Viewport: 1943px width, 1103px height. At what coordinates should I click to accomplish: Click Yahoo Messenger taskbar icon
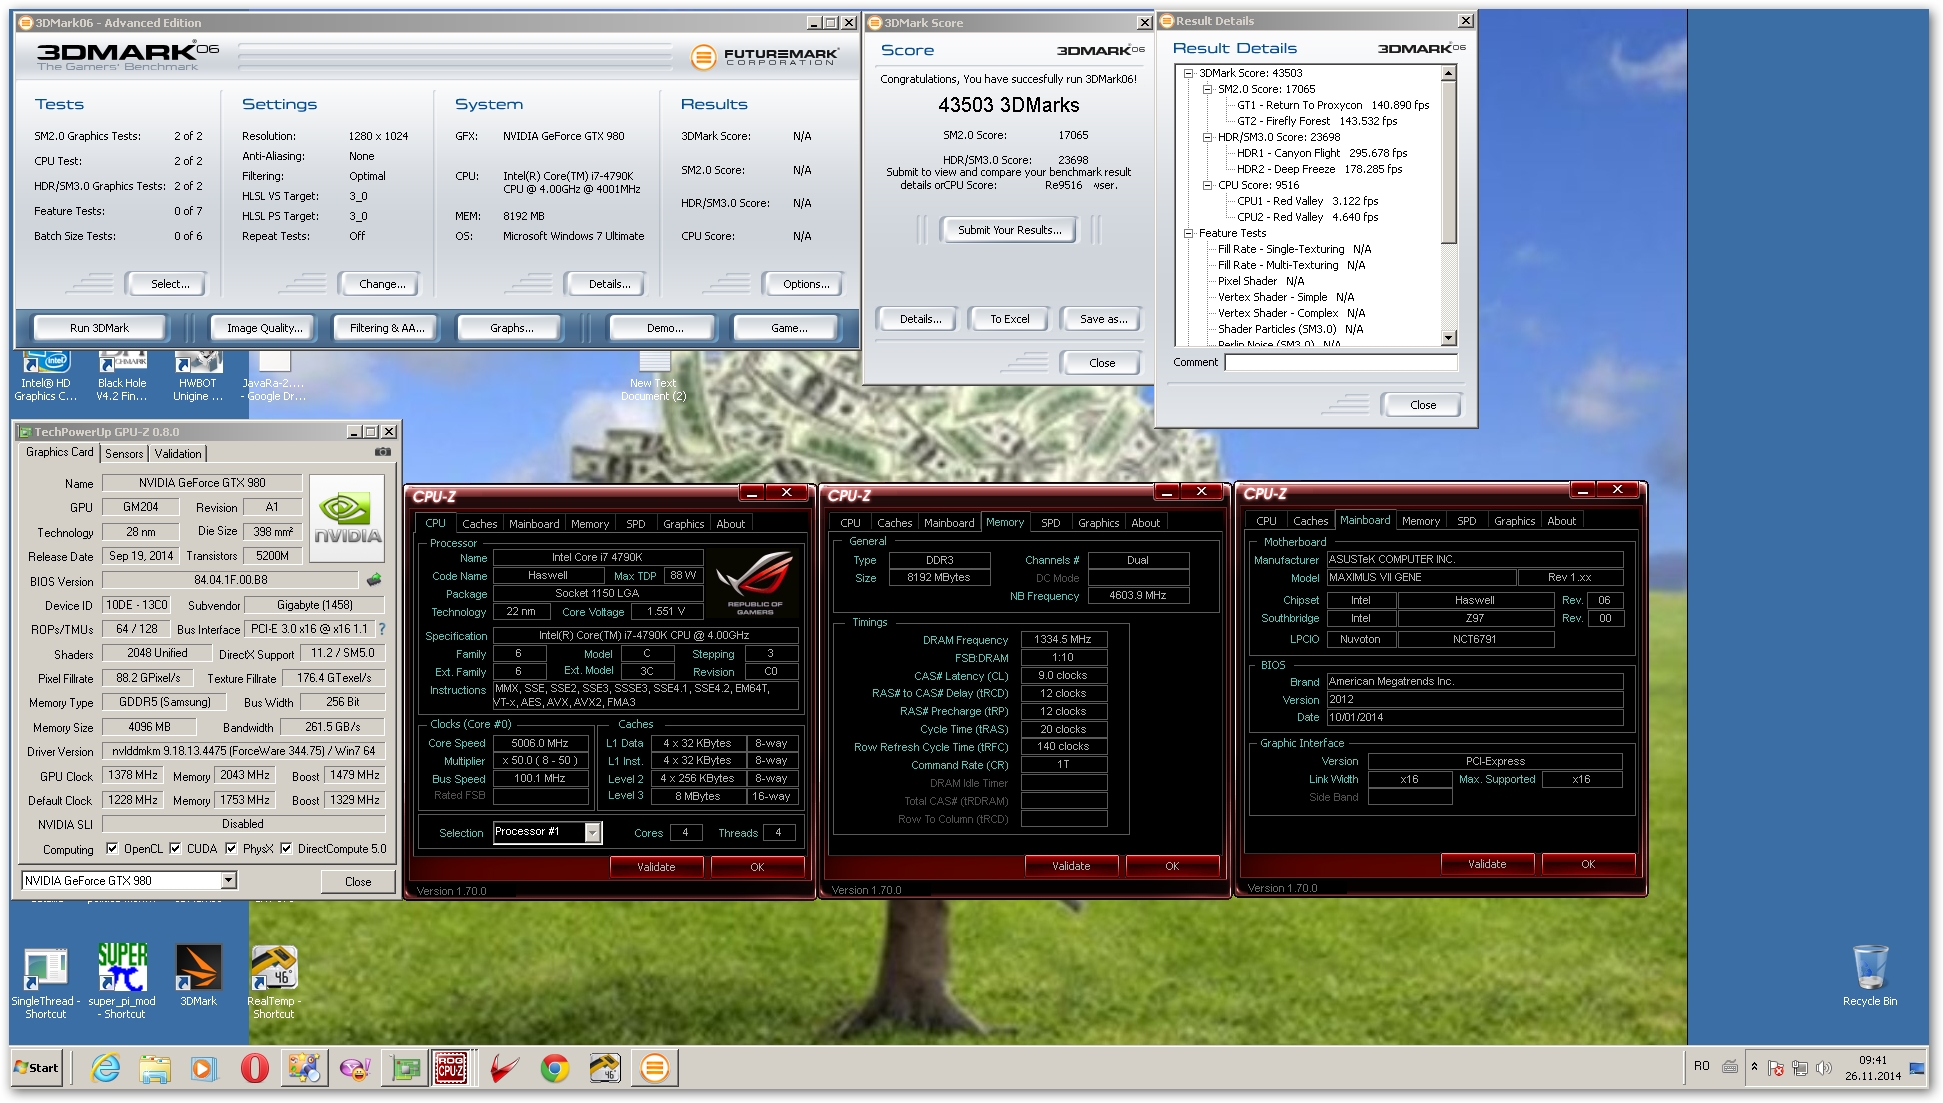click(354, 1068)
